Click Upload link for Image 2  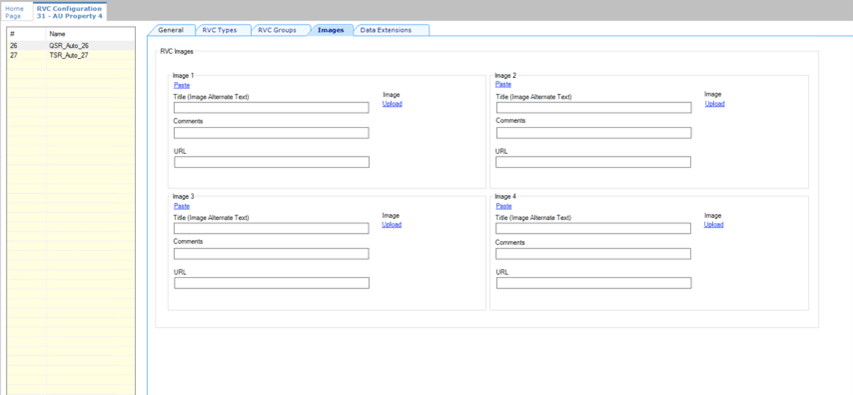click(x=715, y=104)
